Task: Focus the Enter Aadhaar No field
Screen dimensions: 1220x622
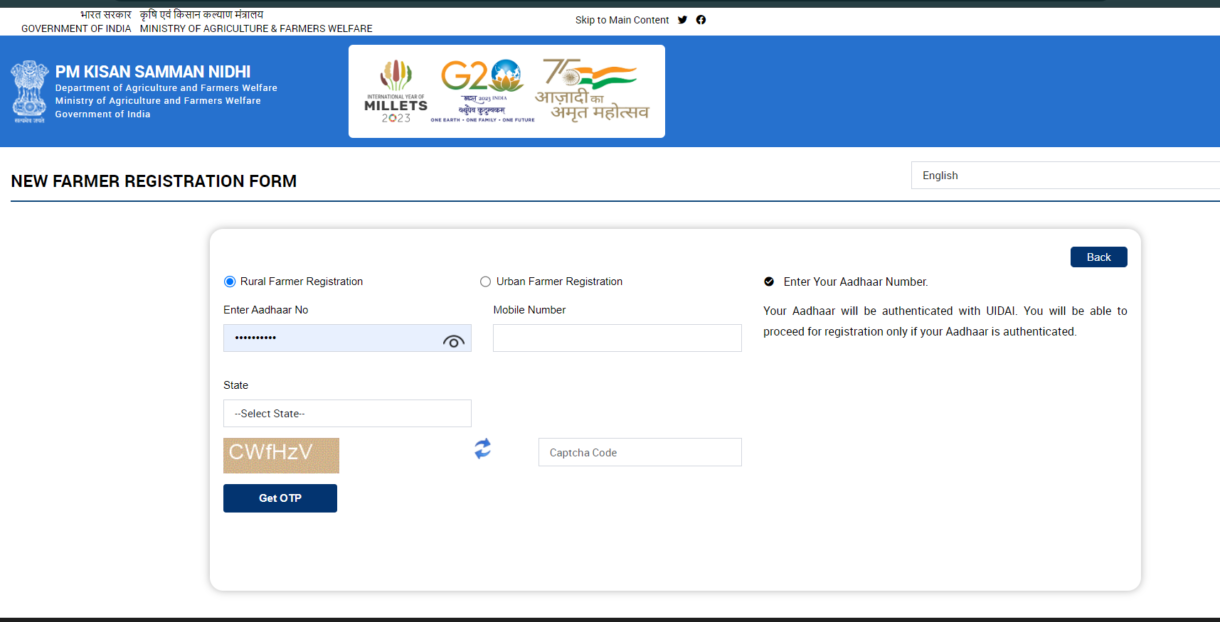Action: pos(347,338)
